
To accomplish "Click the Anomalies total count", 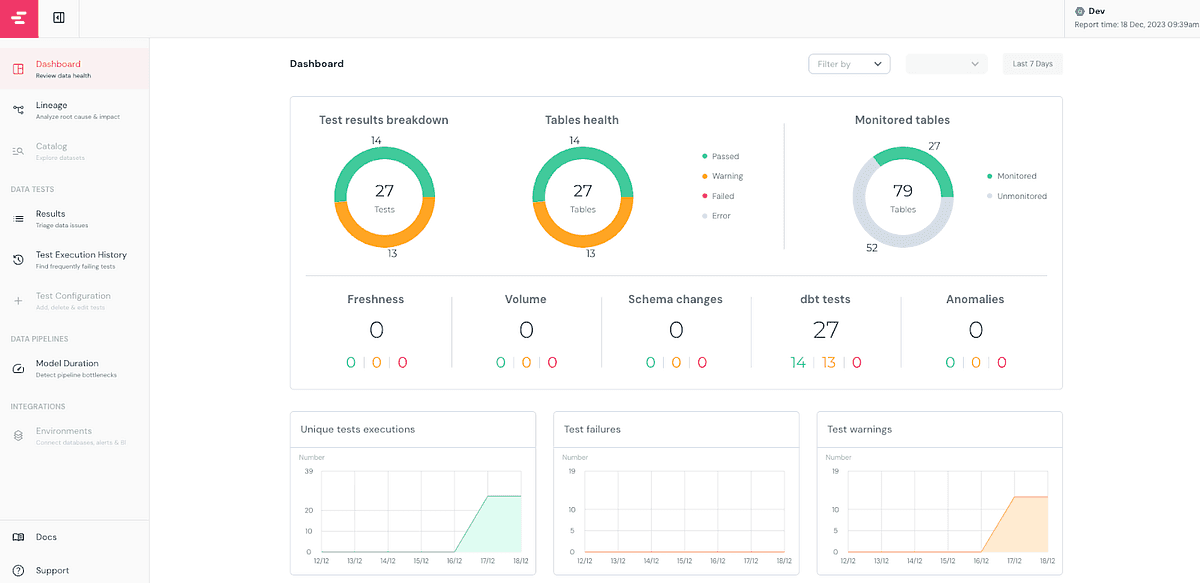I will 976,330.
